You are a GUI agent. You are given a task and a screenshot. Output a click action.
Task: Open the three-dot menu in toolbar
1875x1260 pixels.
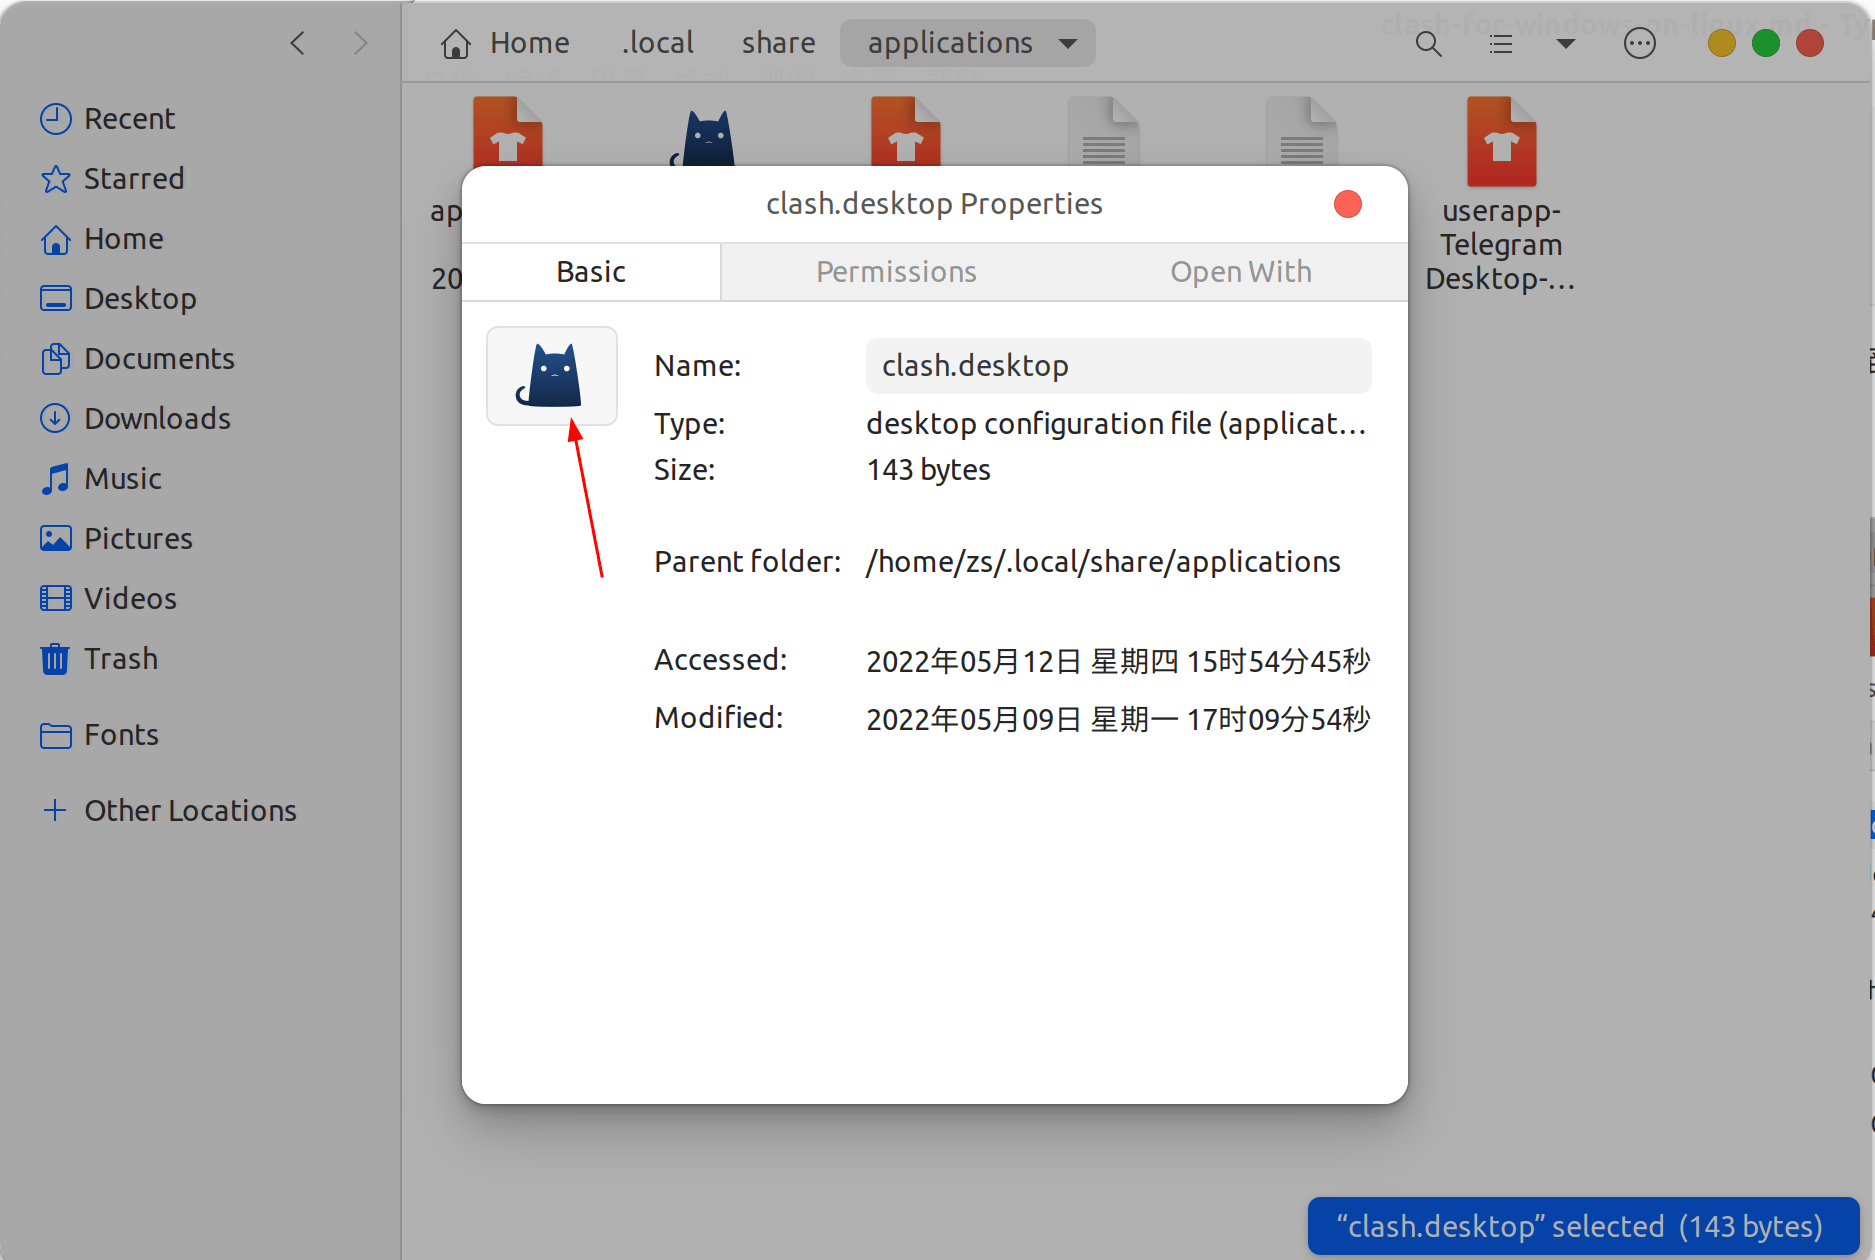click(x=1639, y=43)
